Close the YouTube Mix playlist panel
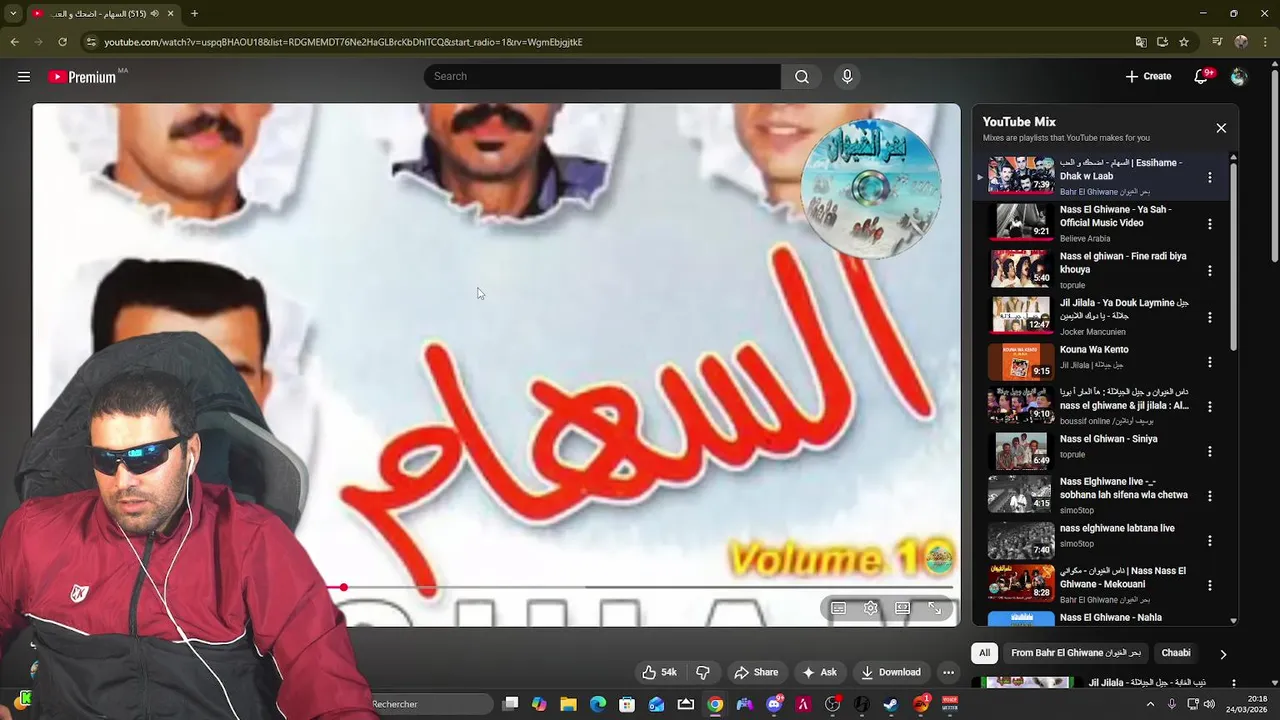The image size is (1280, 720). (1221, 128)
